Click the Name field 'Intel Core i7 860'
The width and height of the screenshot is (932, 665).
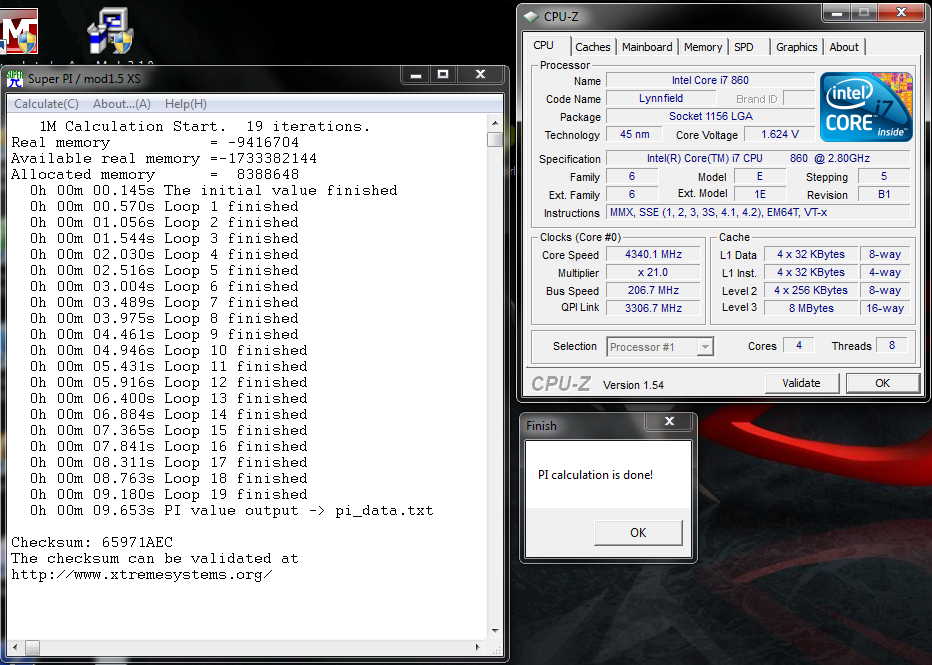pos(710,80)
